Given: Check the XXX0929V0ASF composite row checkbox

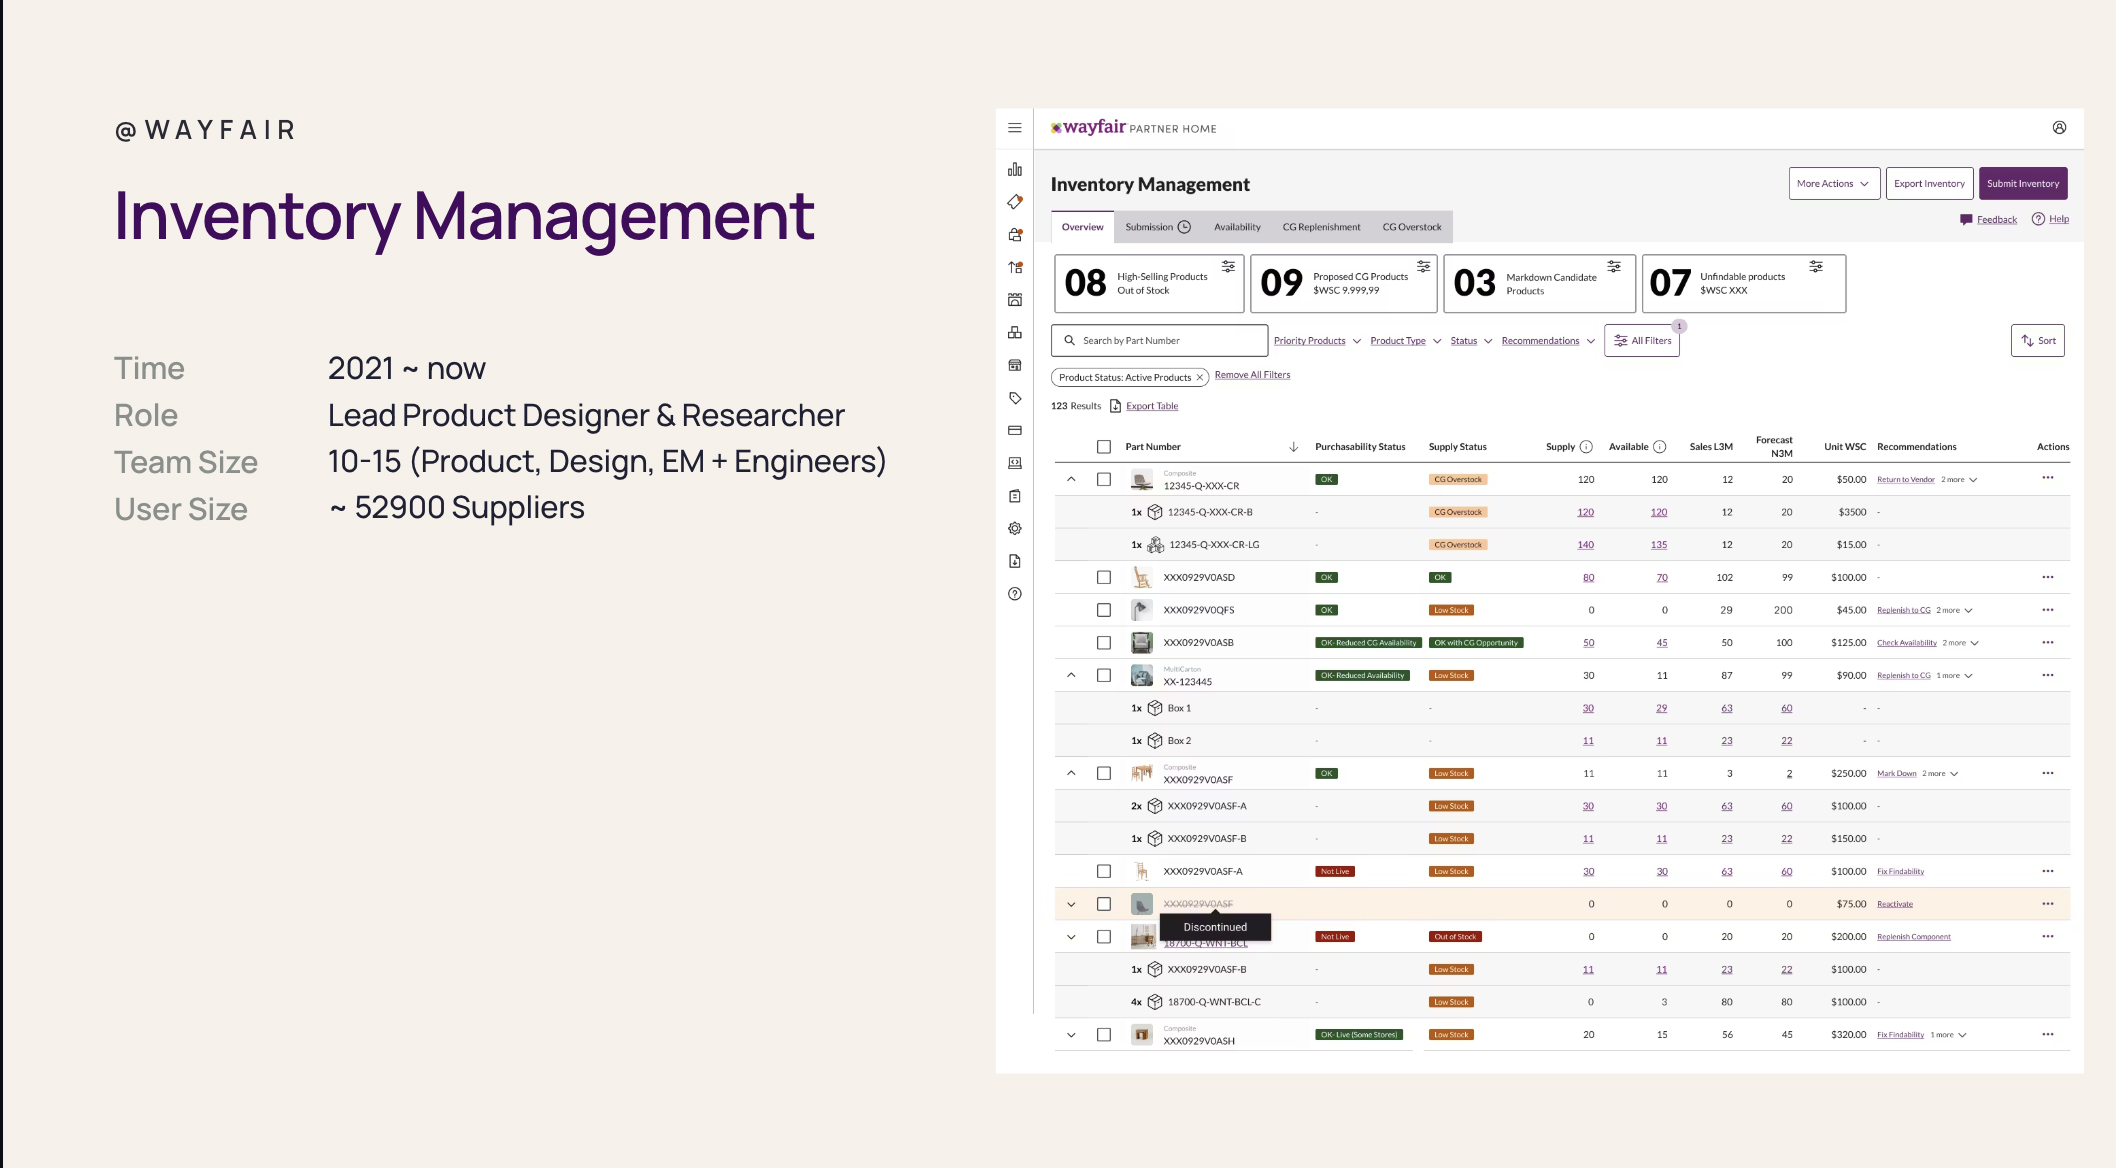Looking at the screenshot, I should [1104, 773].
